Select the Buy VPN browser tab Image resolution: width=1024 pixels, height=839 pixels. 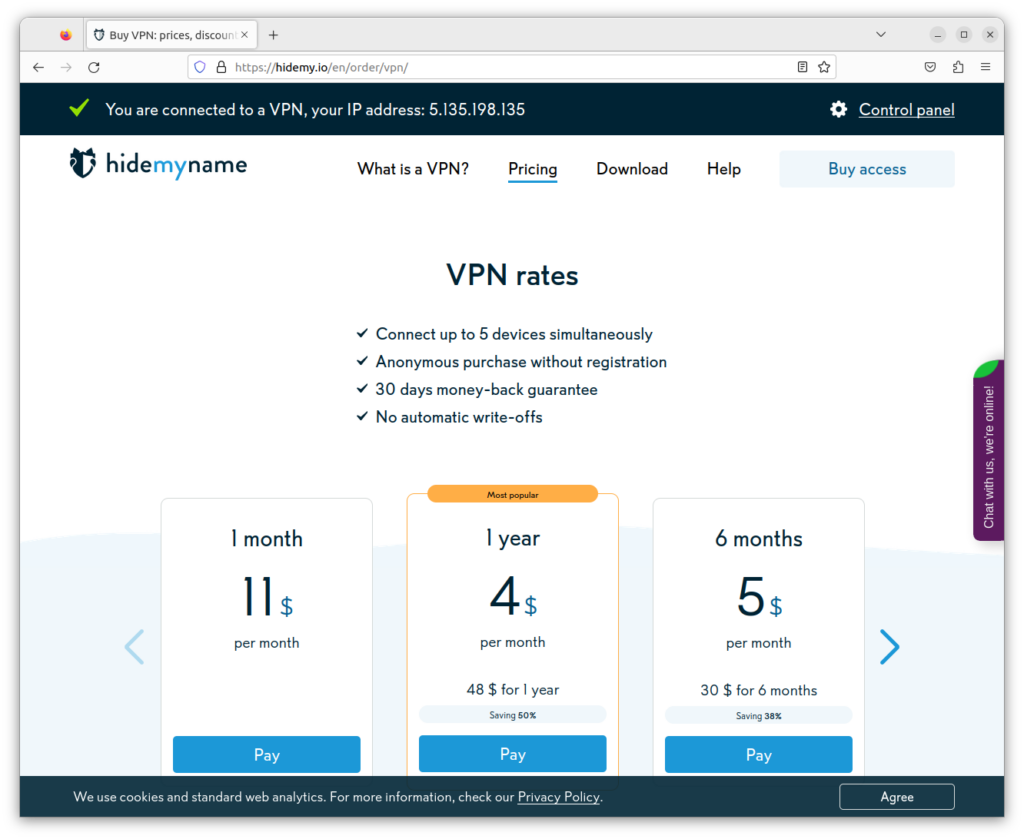(x=172, y=35)
